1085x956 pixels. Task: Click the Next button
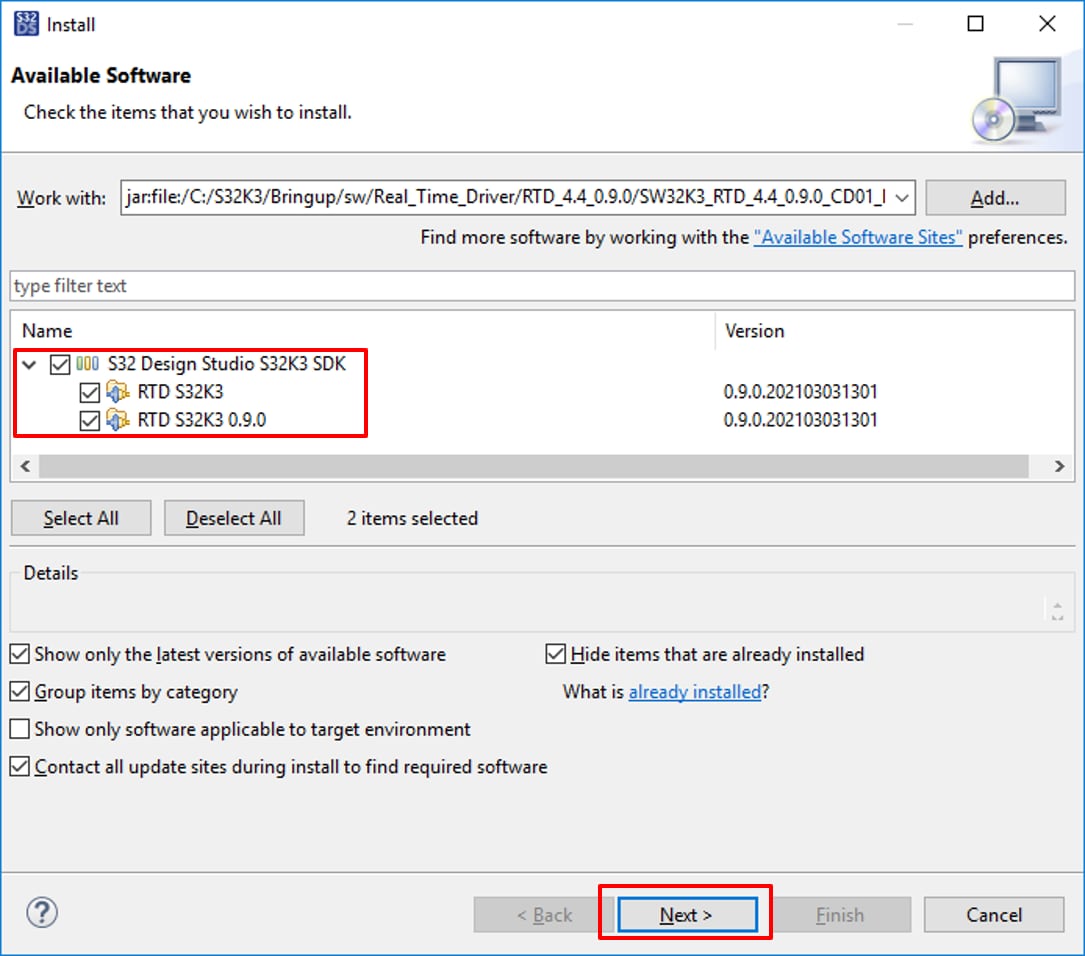686,915
